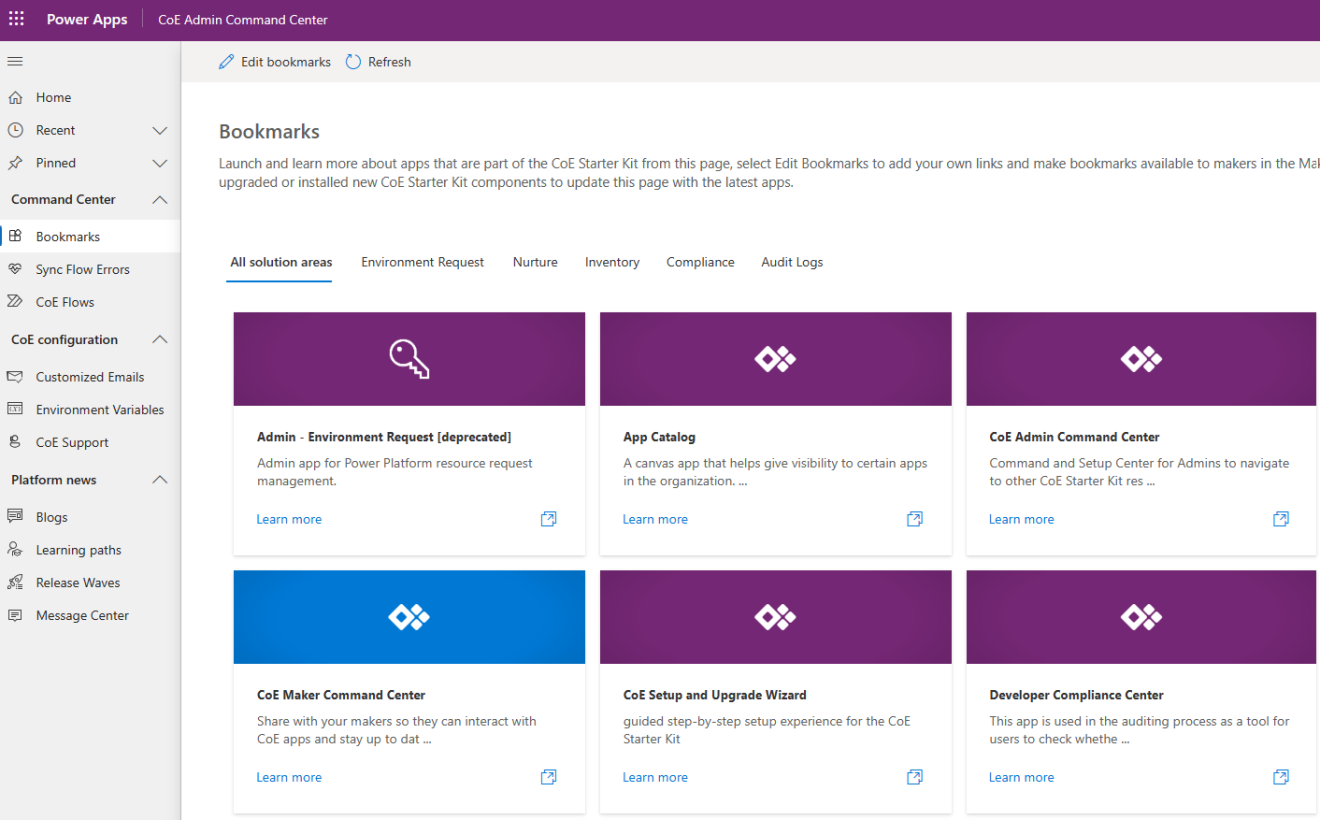1320x820 pixels.
Task: Click the Refresh circular arrow icon
Action: [353, 62]
